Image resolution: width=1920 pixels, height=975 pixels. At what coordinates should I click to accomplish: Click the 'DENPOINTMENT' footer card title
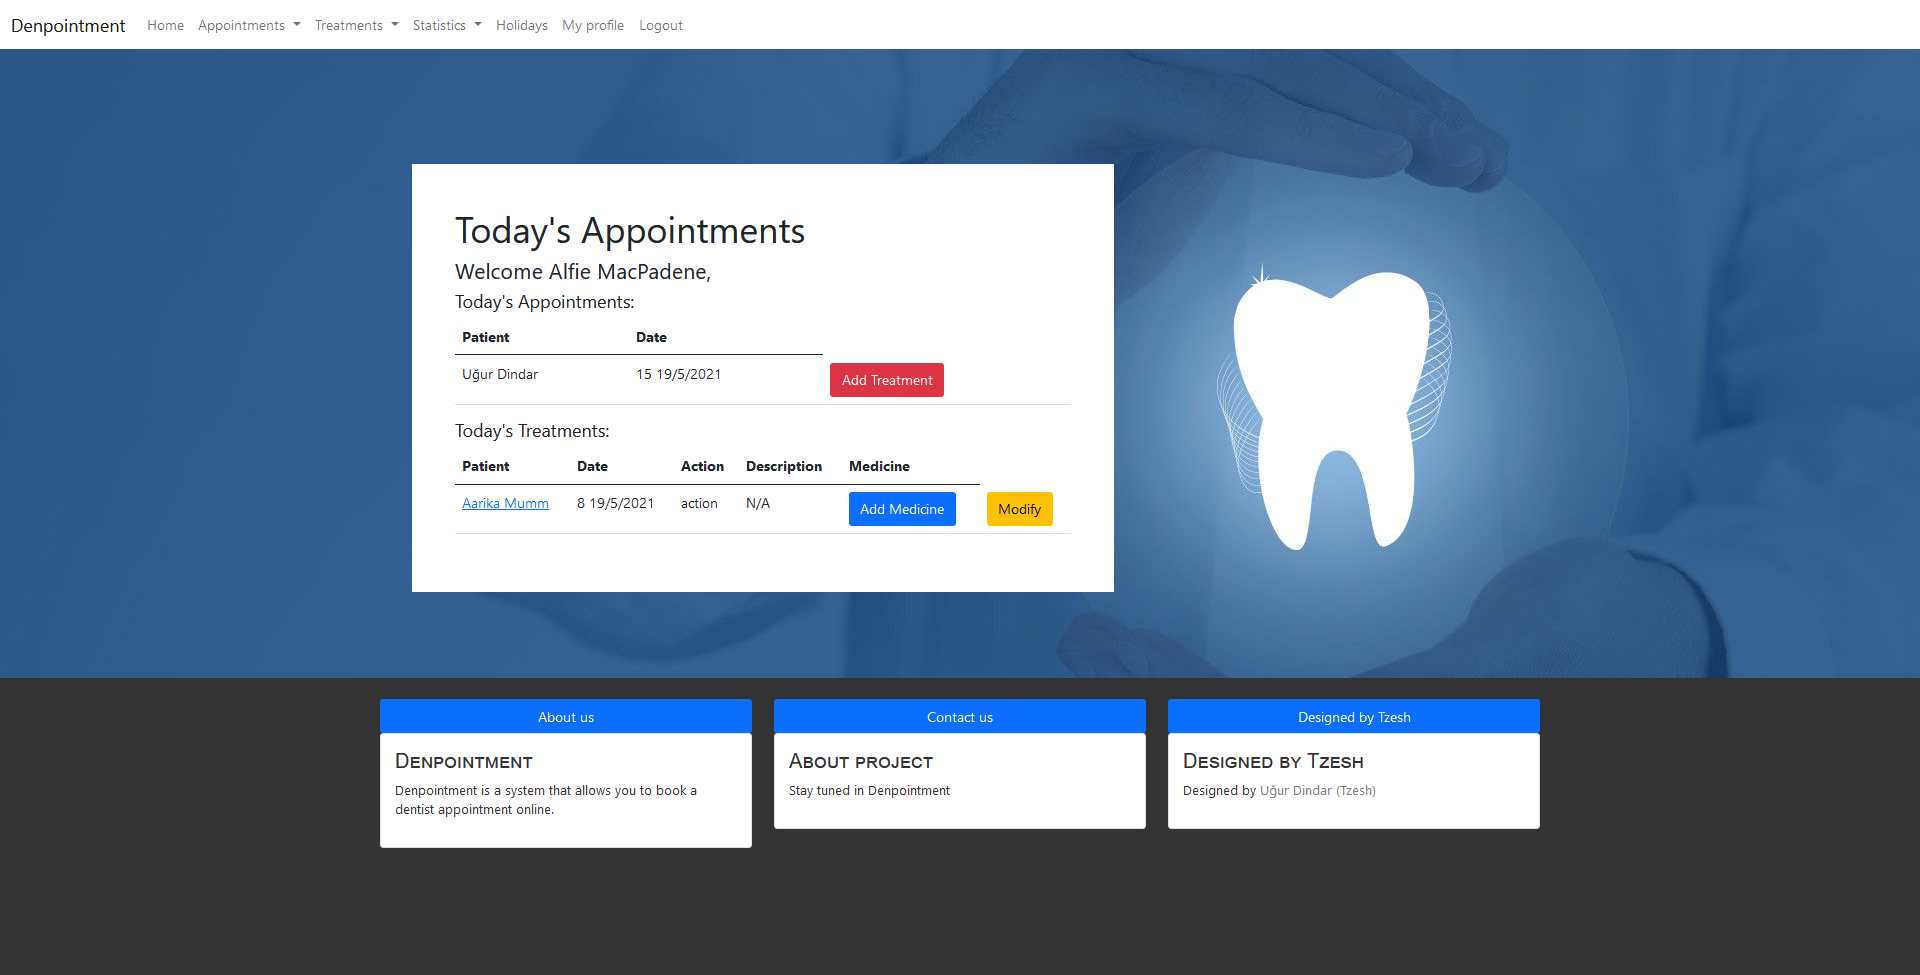coord(464,761)
